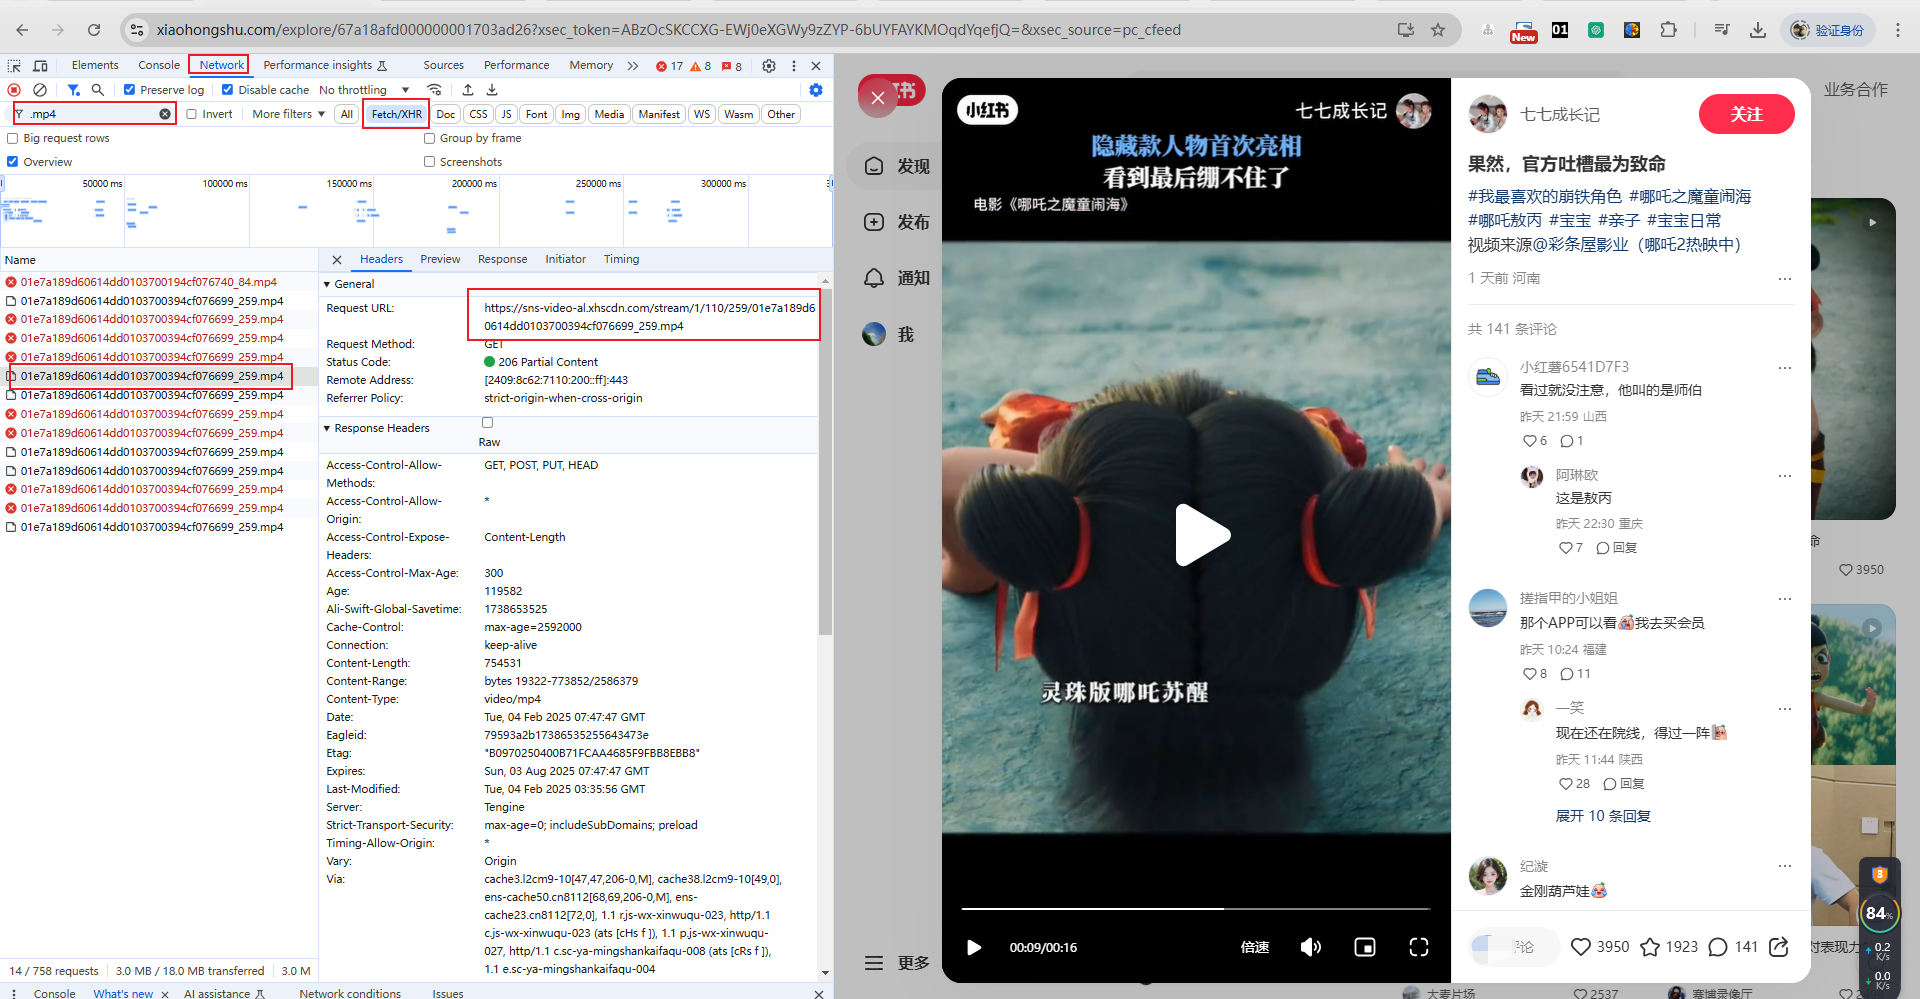Stop recording network log
This screenshot has width=1920, height=999.
[x=14, y=90]
